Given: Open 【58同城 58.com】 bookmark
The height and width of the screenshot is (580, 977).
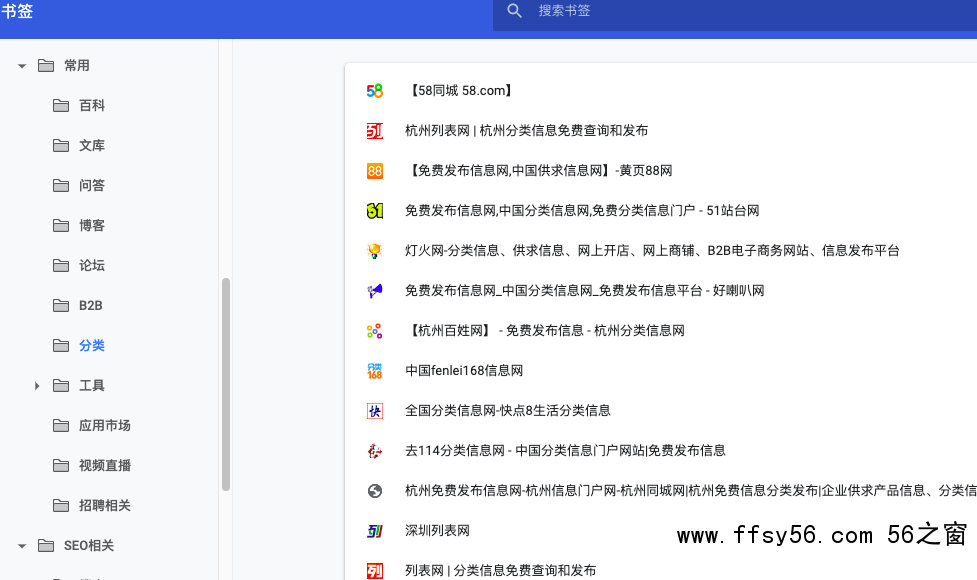Looking at the screenshot, I should [461, 91].
